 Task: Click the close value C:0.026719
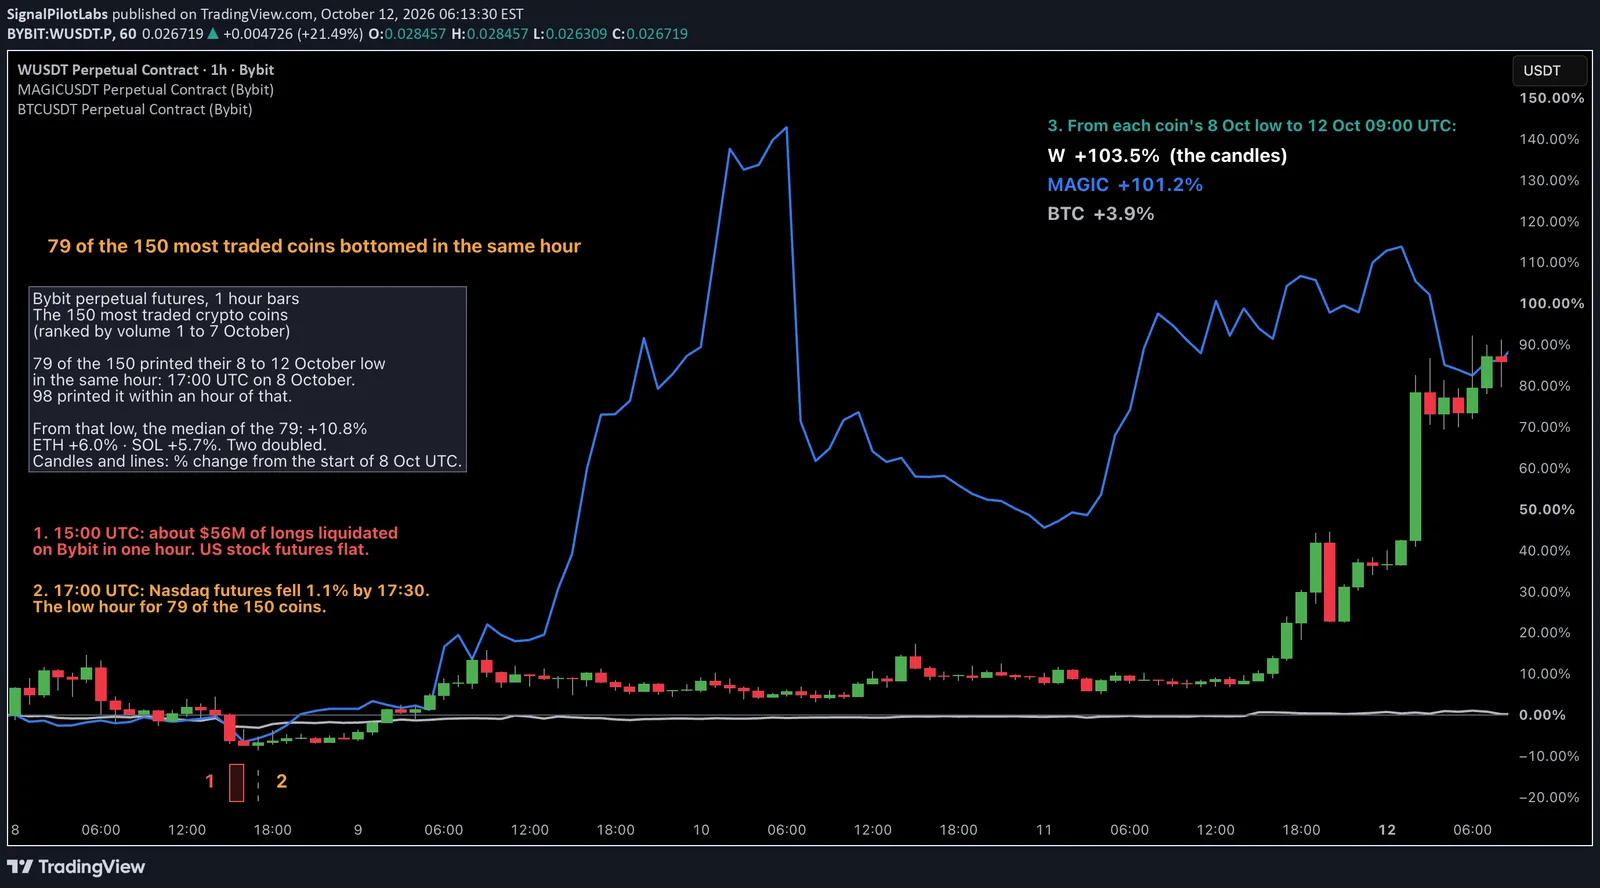coord(650,34)
